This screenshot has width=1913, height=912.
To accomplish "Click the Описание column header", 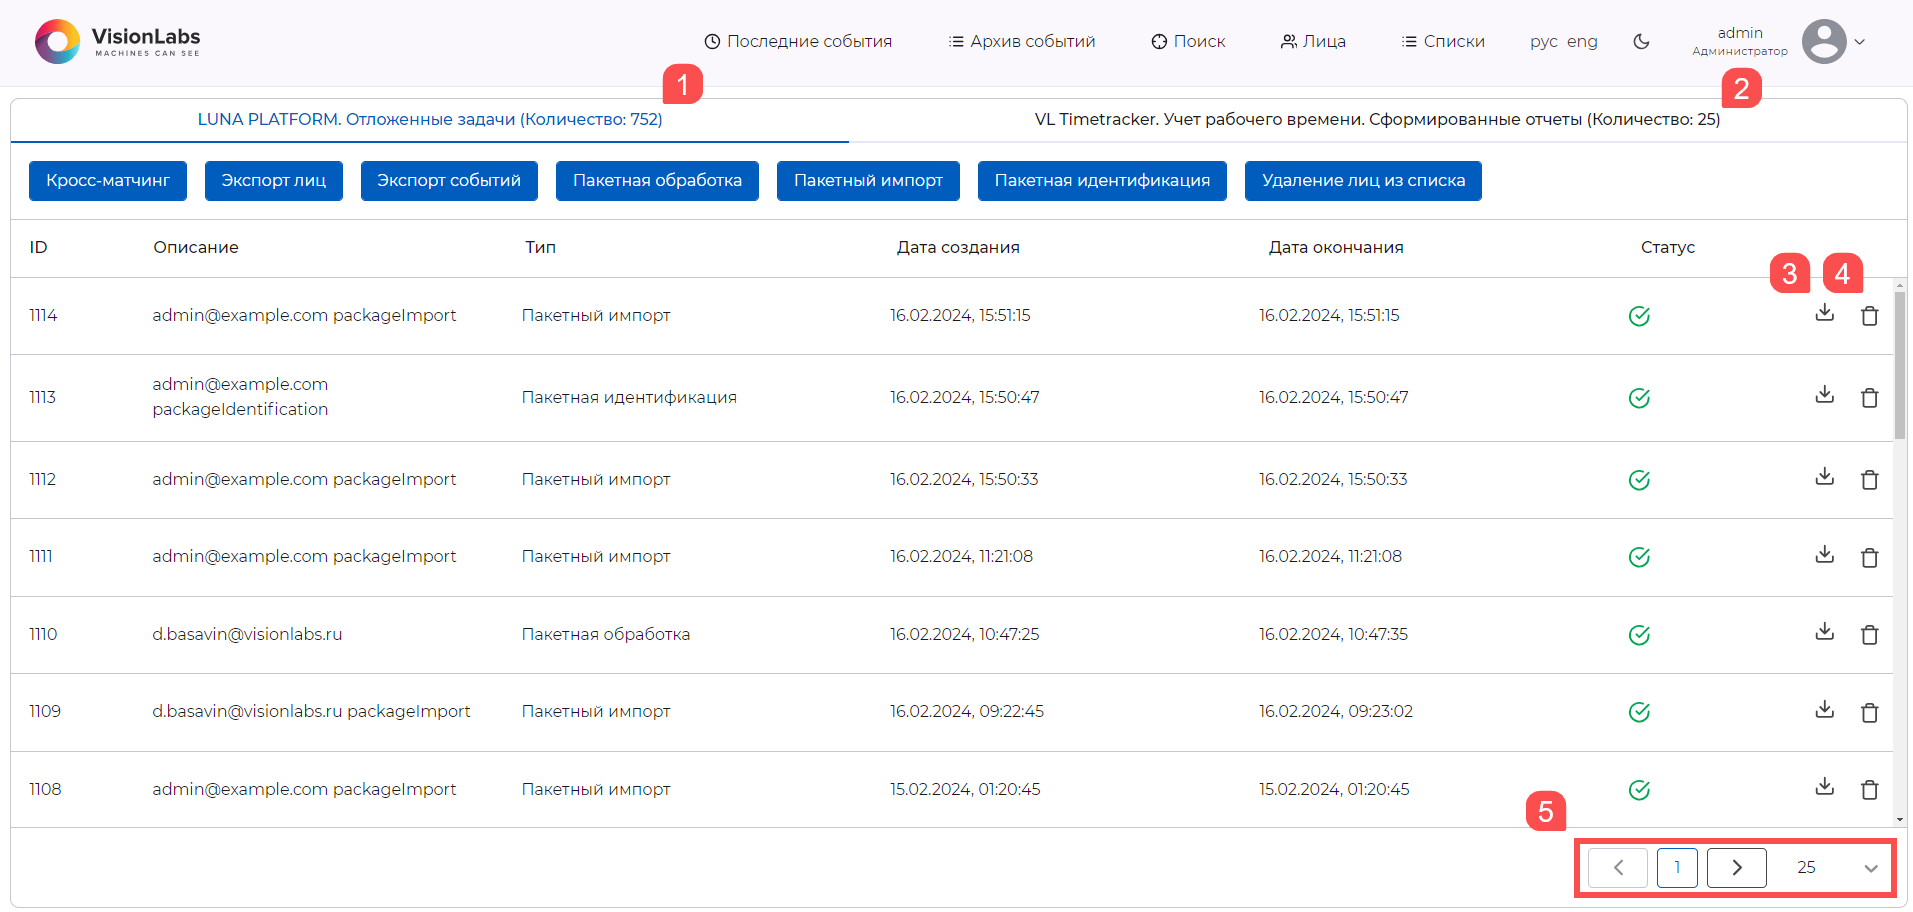I will [196, 248].
